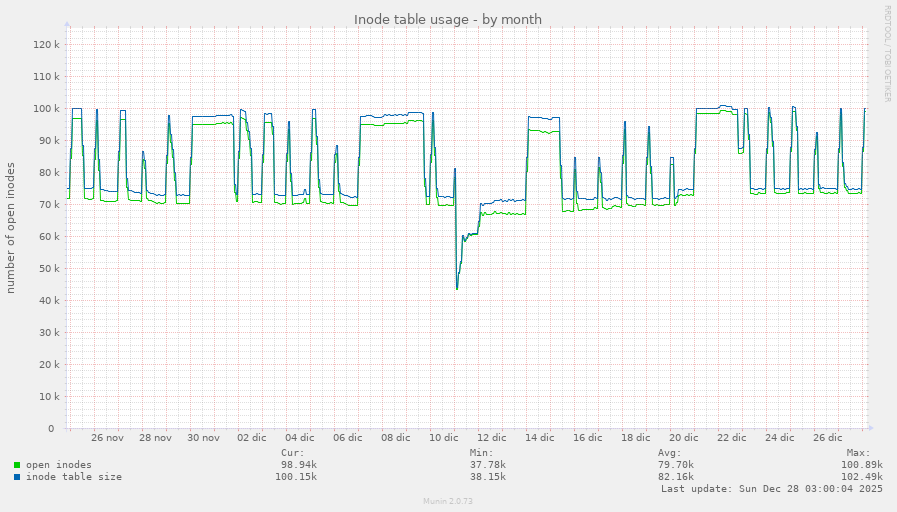Select the 'open inodes' legend label
897x512 pixels.
(x=58, y=465)
